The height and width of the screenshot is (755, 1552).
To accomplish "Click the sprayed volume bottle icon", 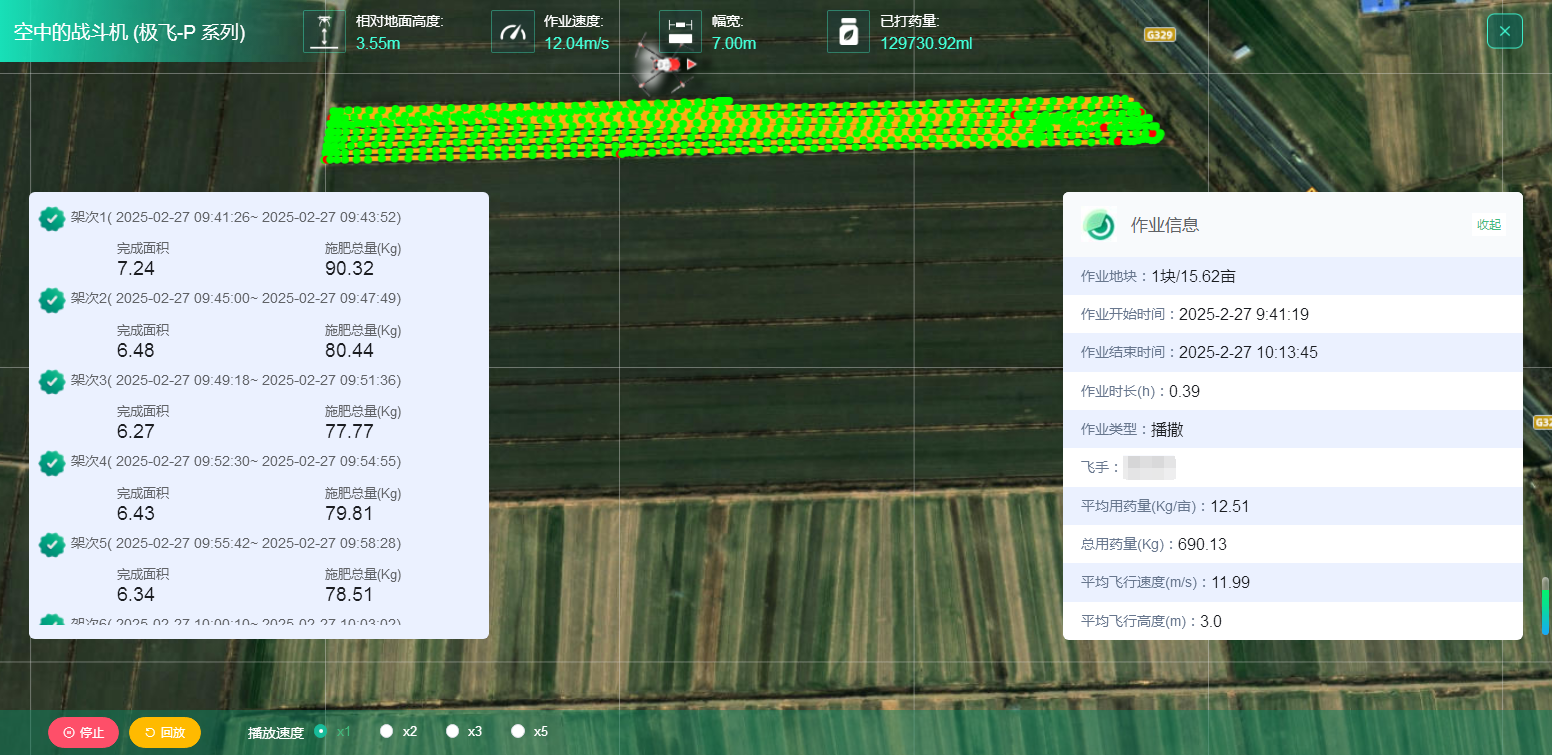I will pos(848,31).
